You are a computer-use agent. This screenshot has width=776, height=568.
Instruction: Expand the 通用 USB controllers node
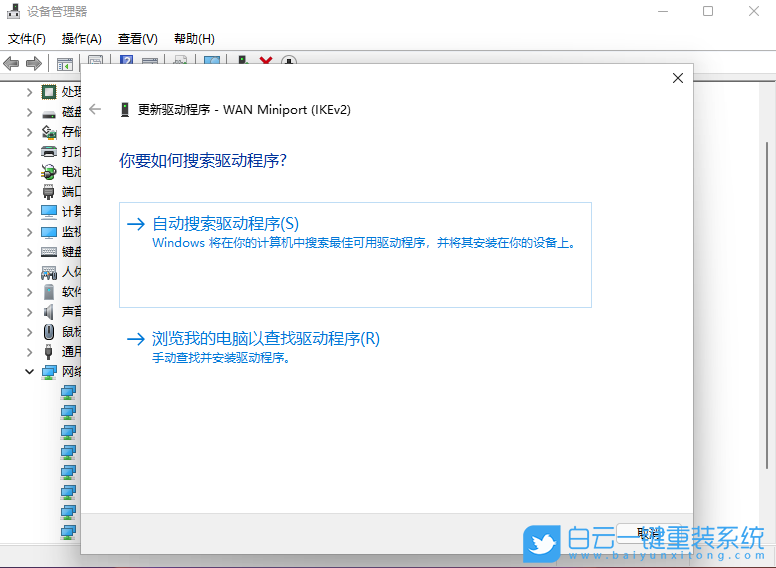30,352
